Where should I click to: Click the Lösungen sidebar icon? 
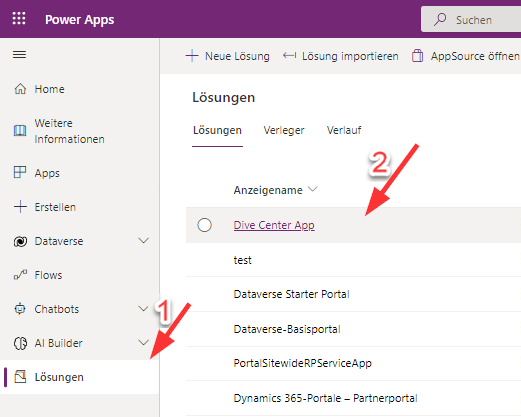click(x=20, y=377)
